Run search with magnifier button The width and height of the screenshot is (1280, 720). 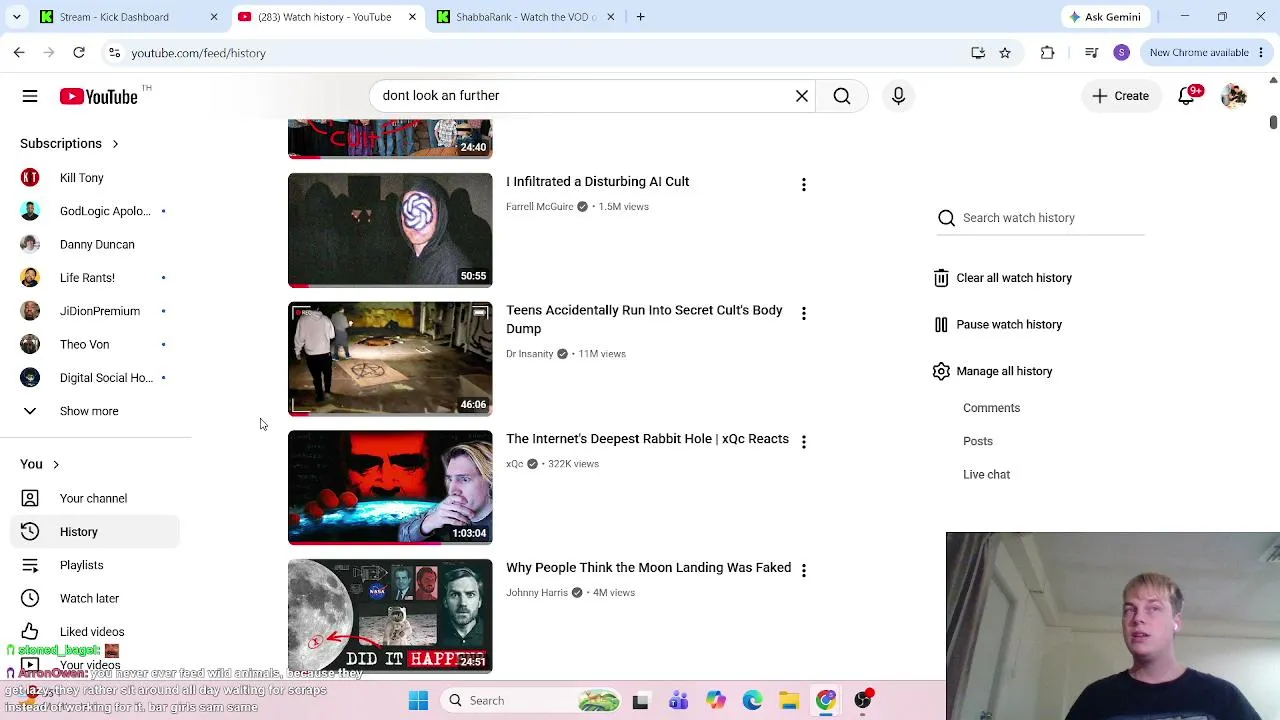pos(842,96)
